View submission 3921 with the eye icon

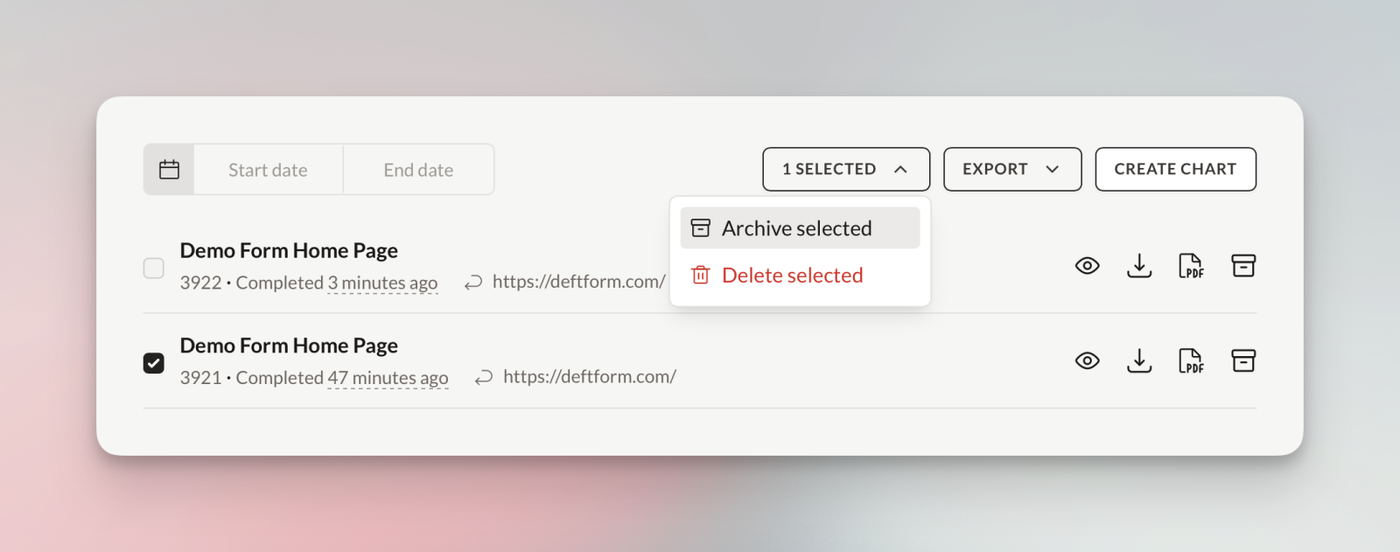click(1087, 361)
